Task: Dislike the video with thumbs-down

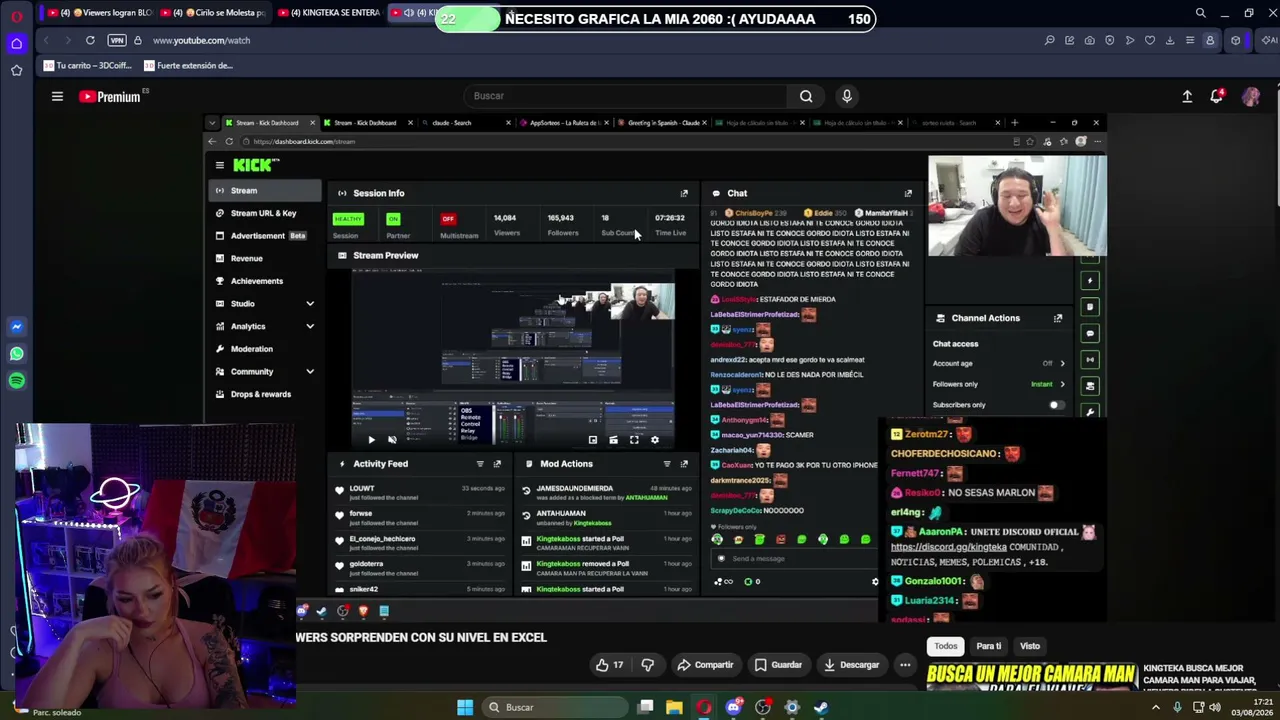Action: coord(647,665)
